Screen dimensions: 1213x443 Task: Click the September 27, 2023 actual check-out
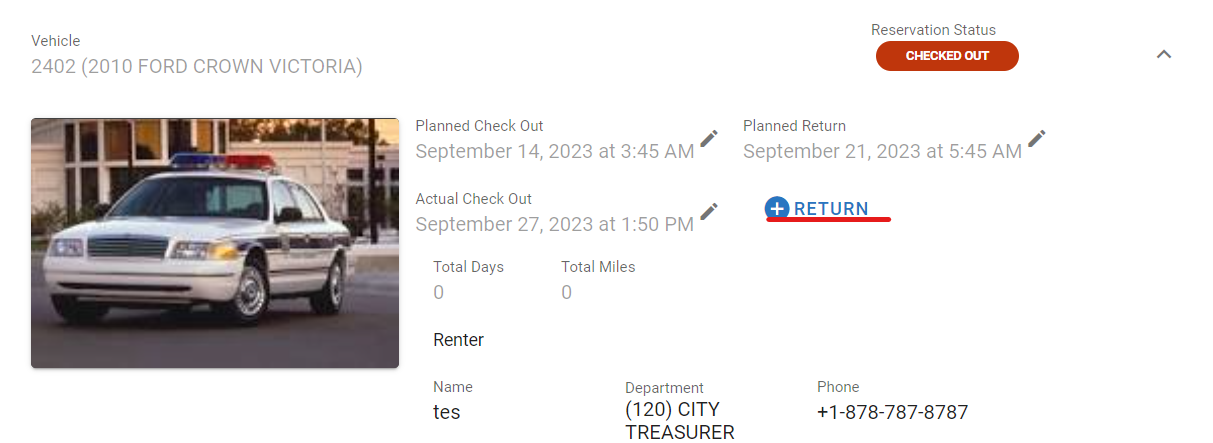pyautogui.click(x=554, y=224)
